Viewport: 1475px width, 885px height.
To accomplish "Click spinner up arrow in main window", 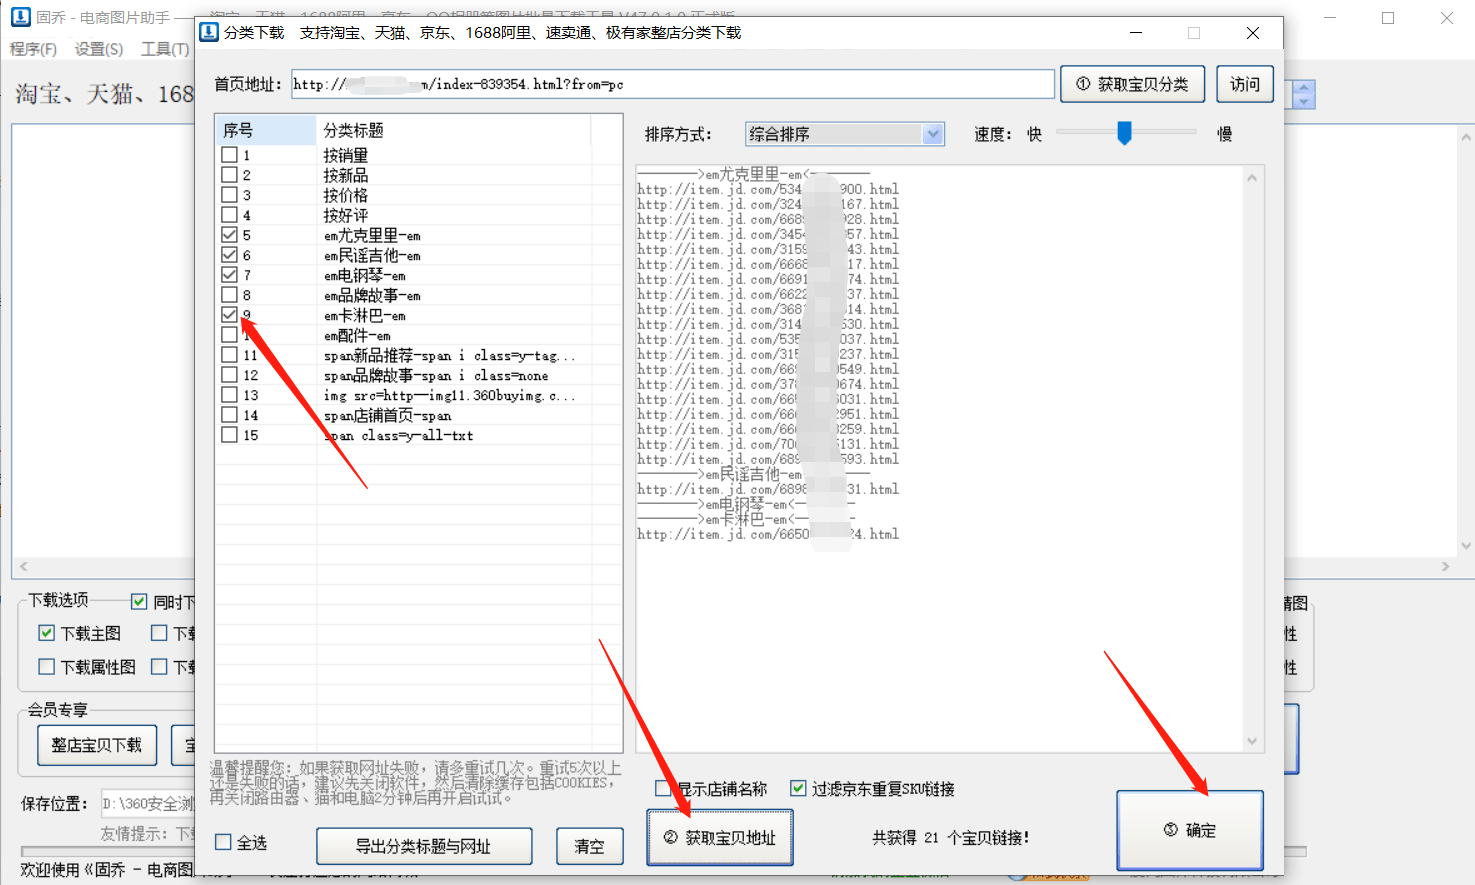I will (x=1303, y=88).
